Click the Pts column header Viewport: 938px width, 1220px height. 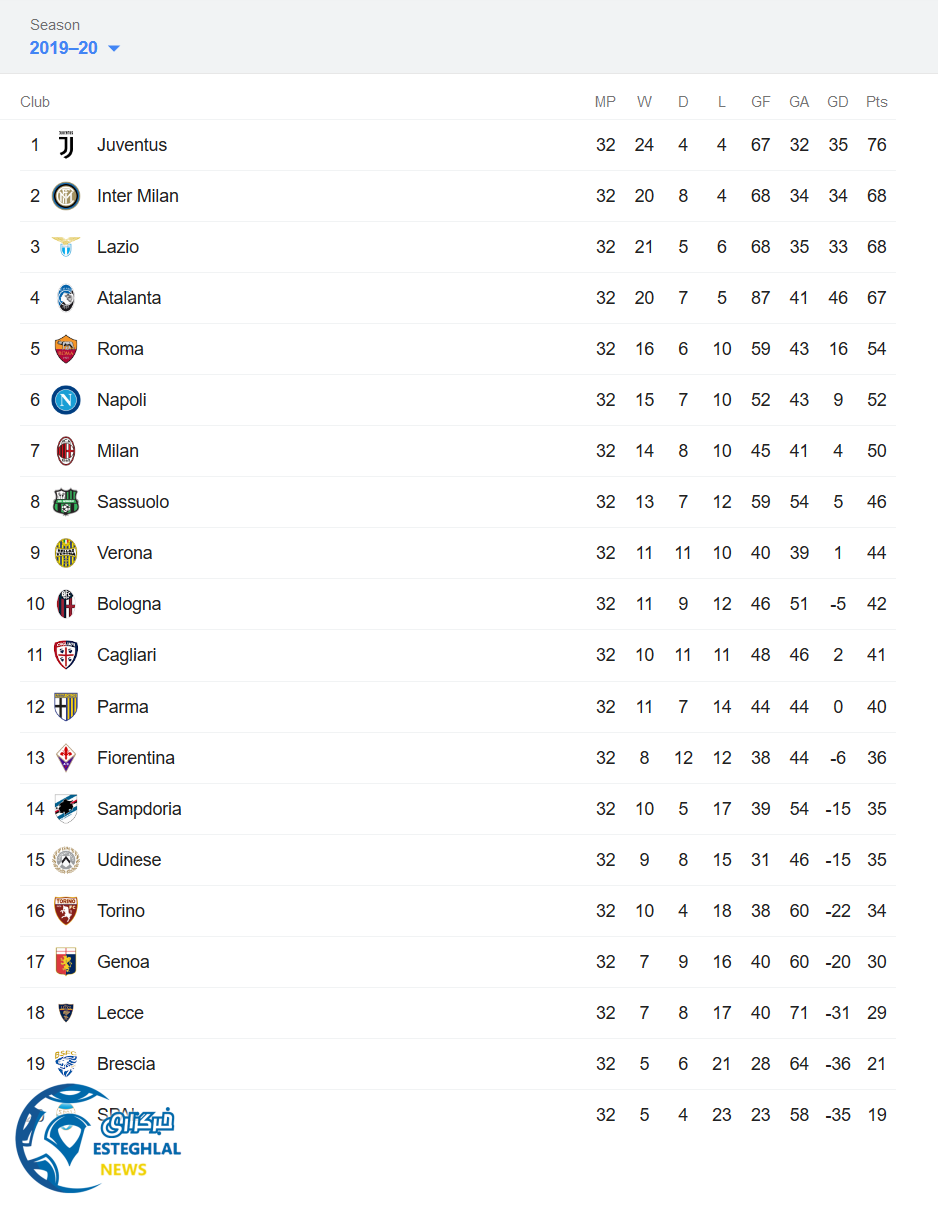click(877, 102)
